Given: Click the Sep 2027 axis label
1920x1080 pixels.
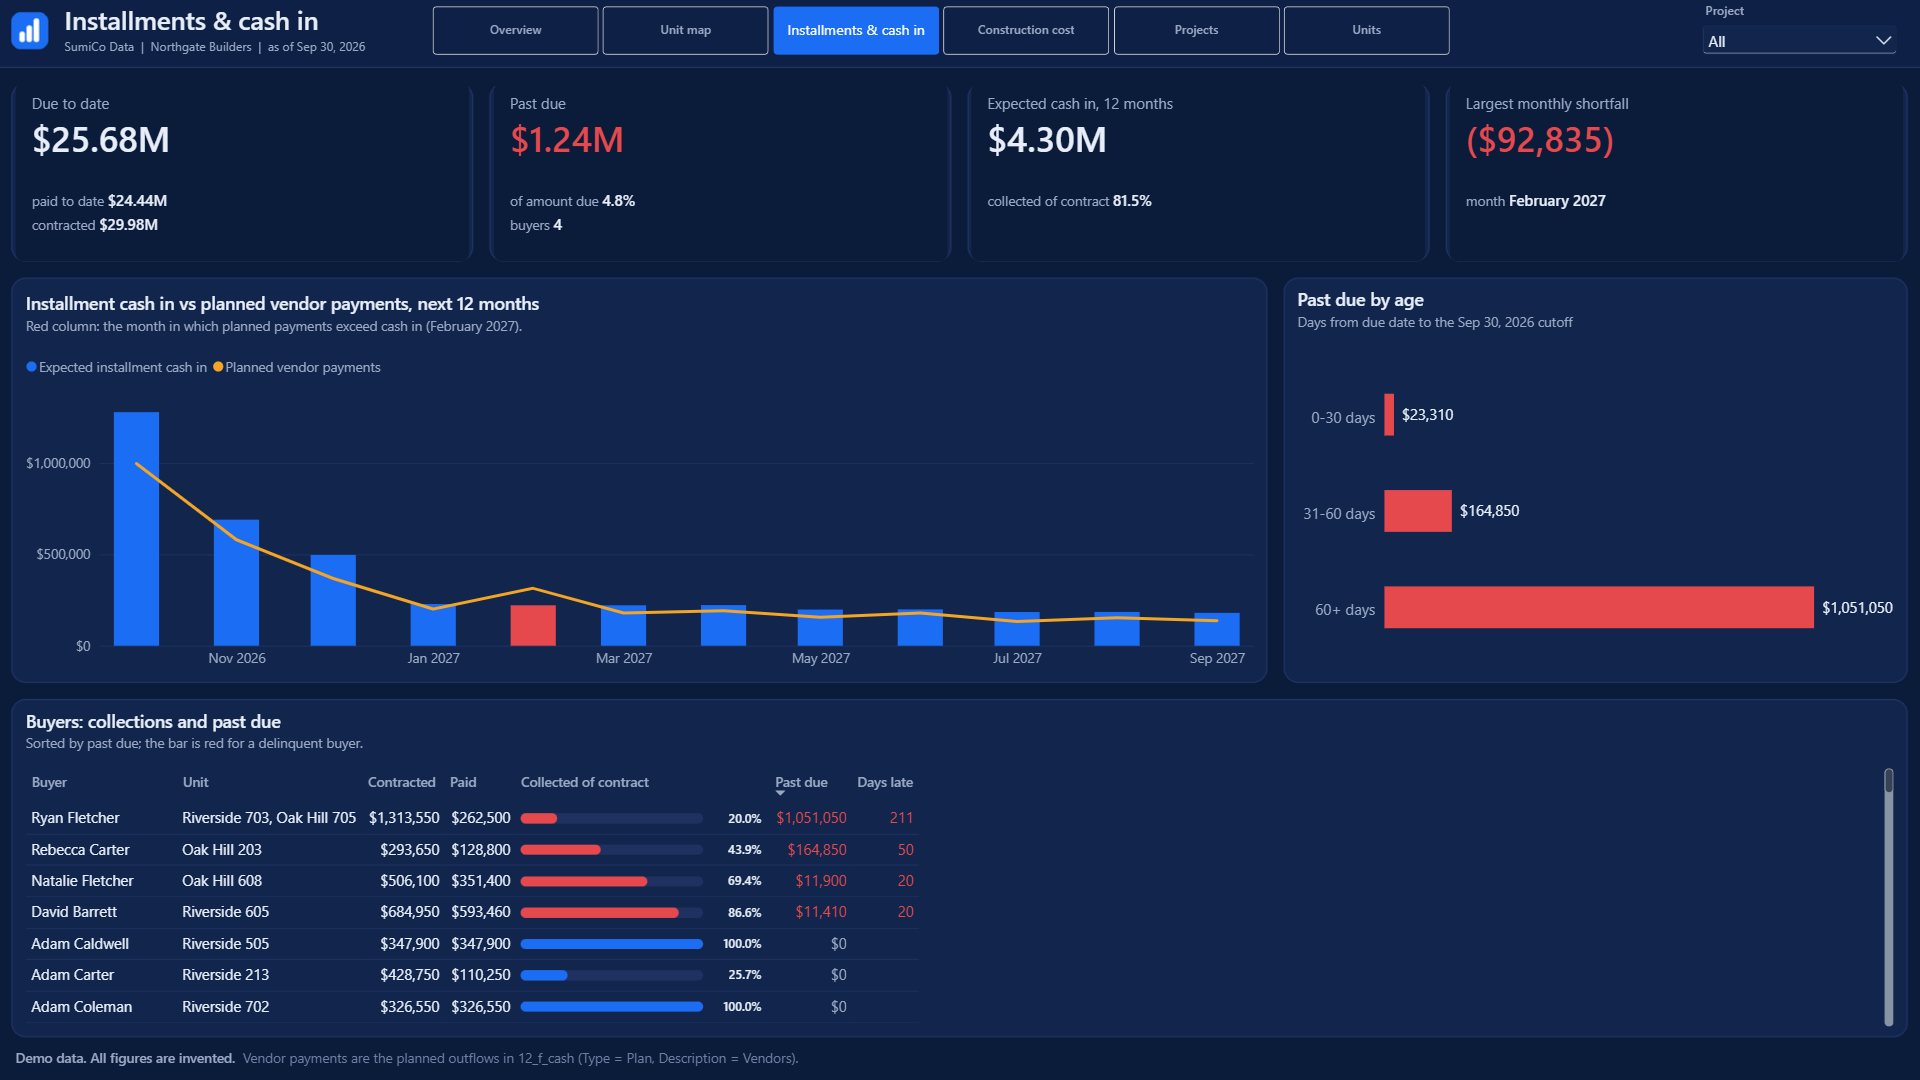Looking at the screenshot, I should pos(1217,658).
